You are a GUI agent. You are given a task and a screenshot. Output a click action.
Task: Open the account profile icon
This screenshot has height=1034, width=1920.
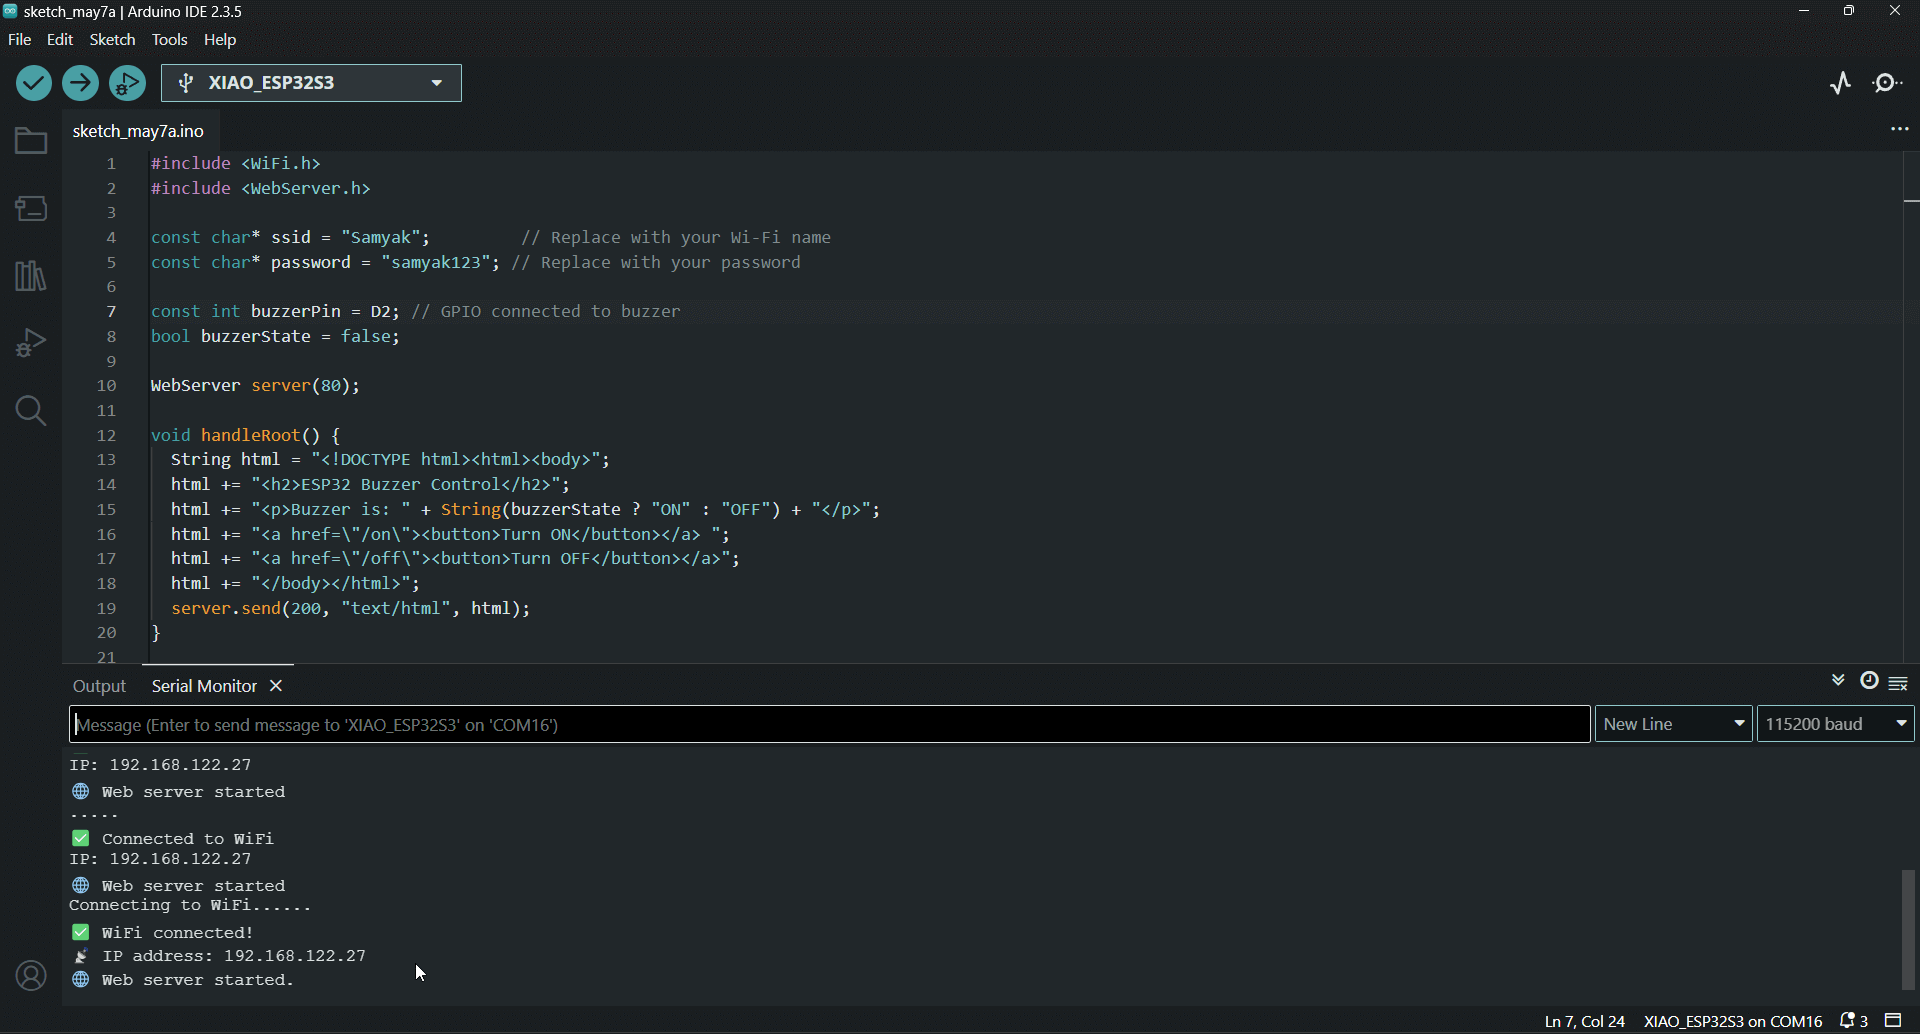31,976
